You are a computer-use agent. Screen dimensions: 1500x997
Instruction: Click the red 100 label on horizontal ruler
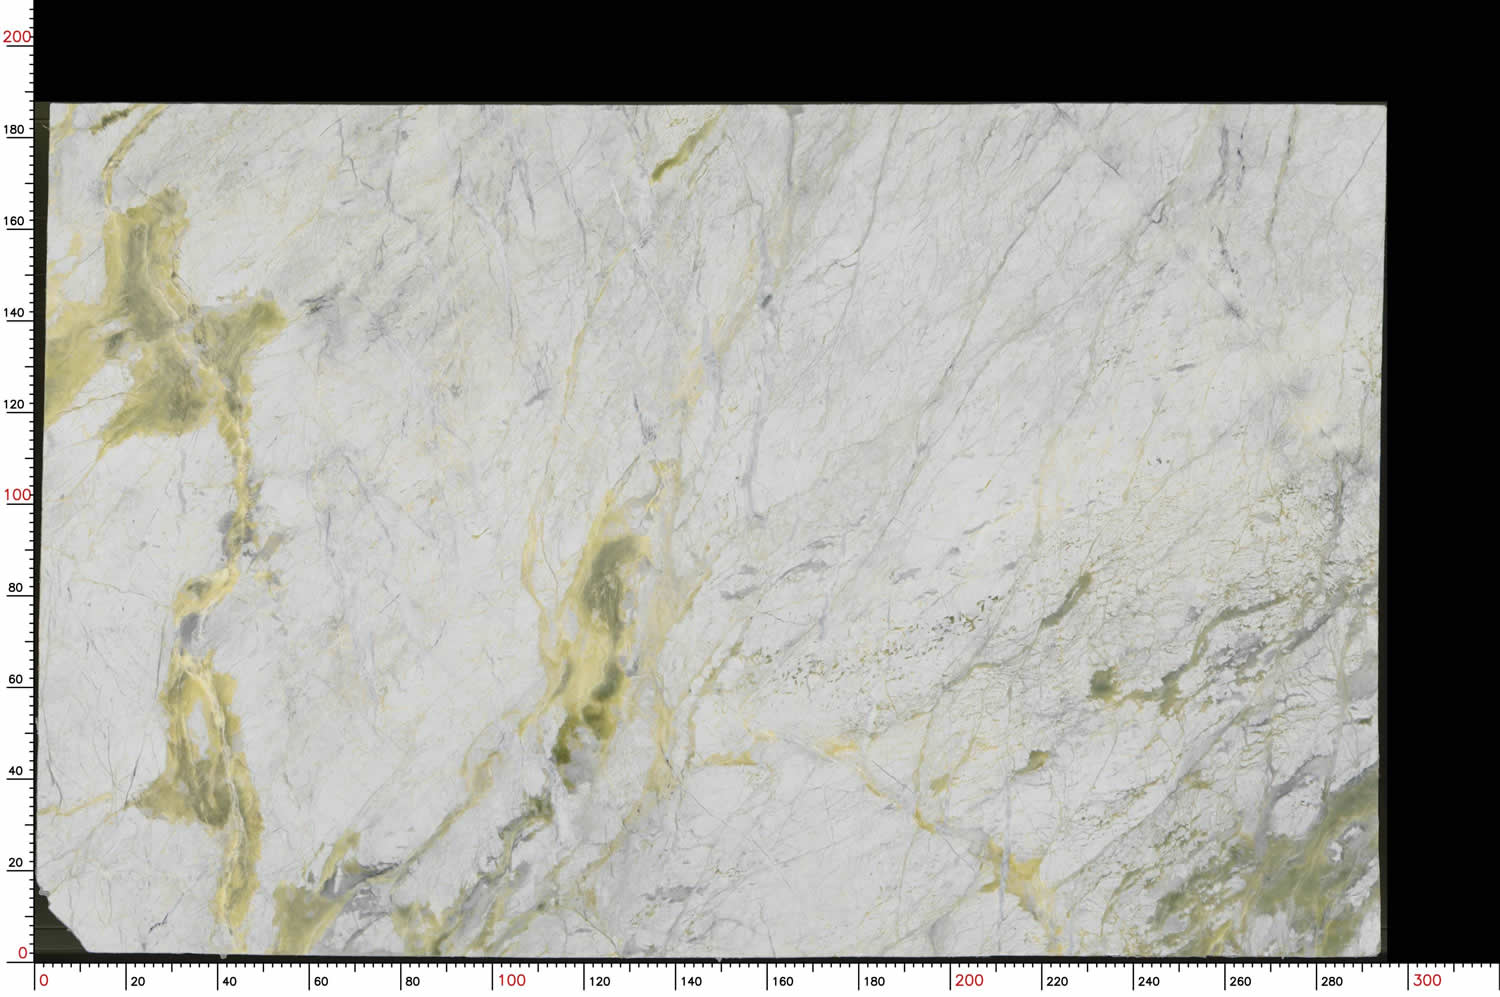pos(511,980)
